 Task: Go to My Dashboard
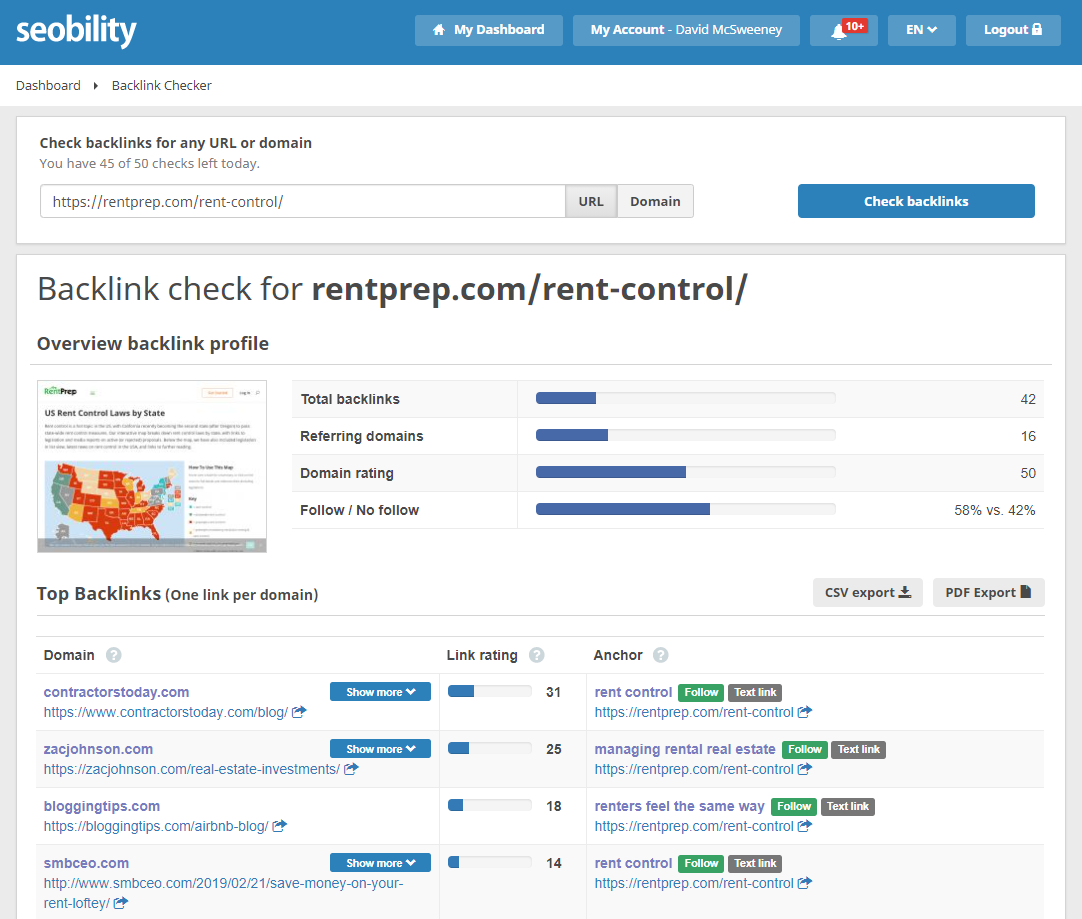489,30
